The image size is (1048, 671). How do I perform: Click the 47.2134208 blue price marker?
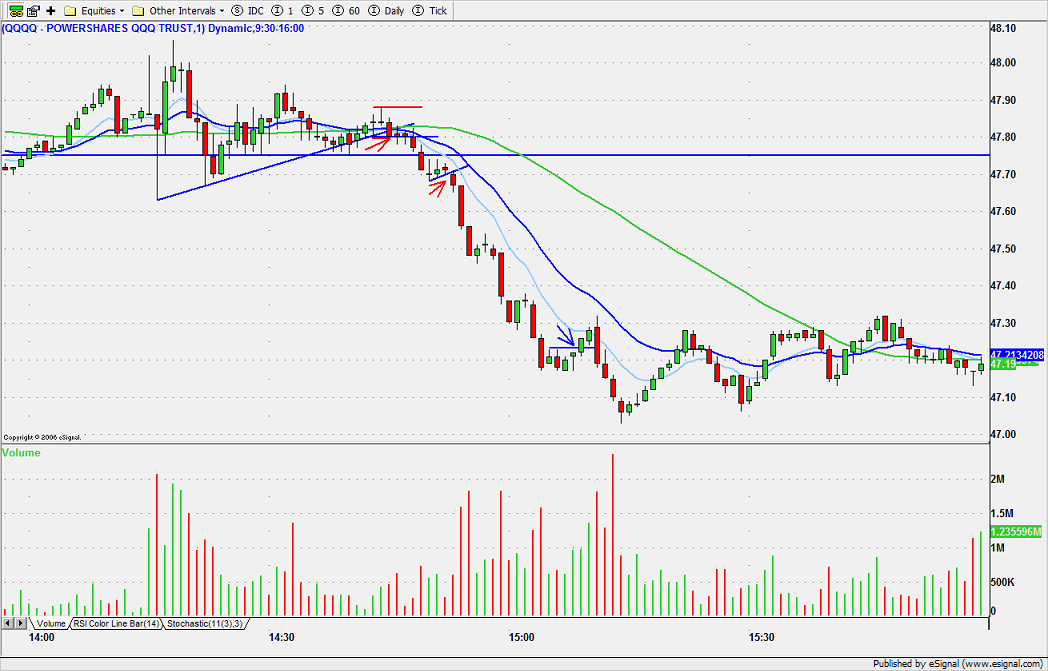point(1017,354)
